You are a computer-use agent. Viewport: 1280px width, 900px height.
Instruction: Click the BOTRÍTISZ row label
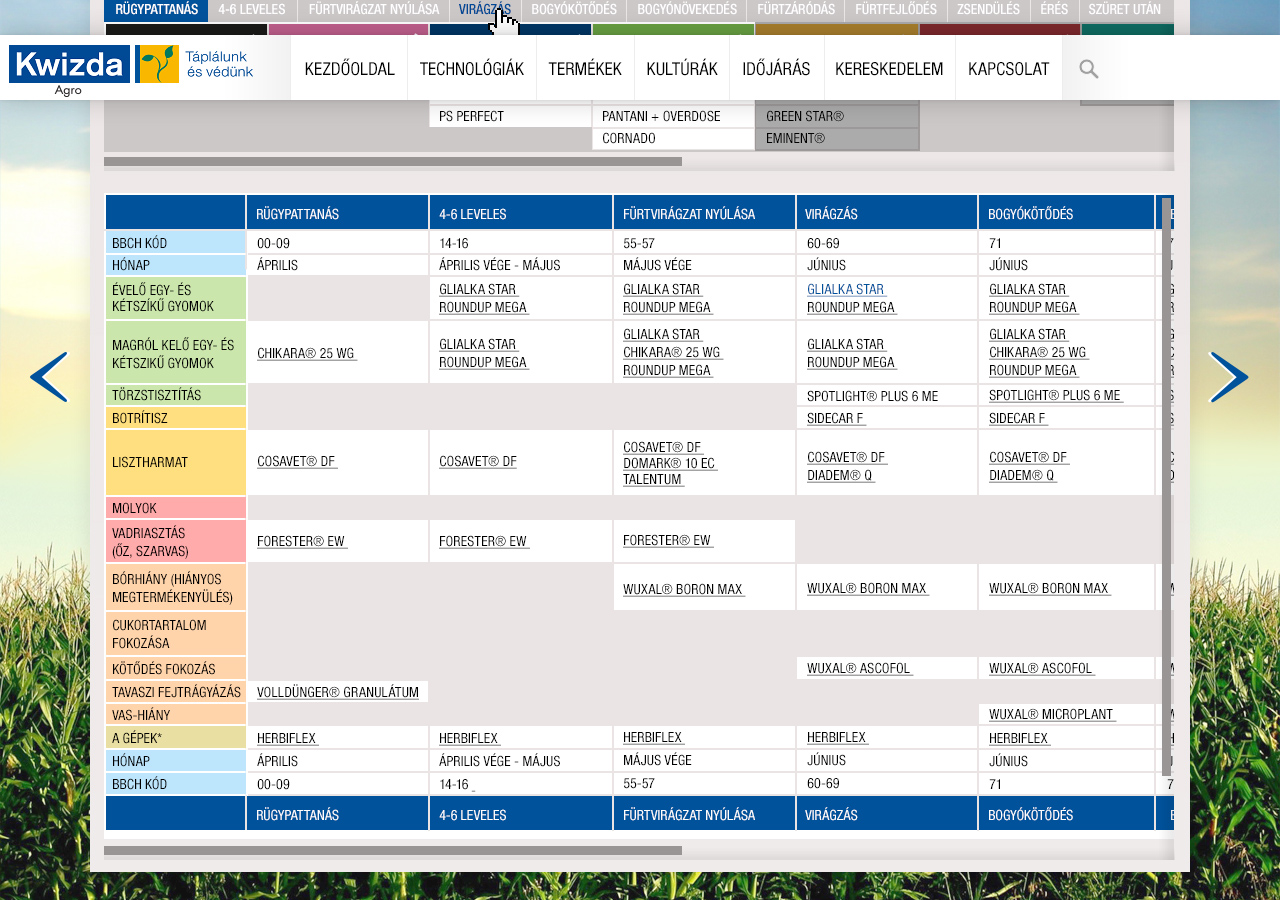(176, 418)
